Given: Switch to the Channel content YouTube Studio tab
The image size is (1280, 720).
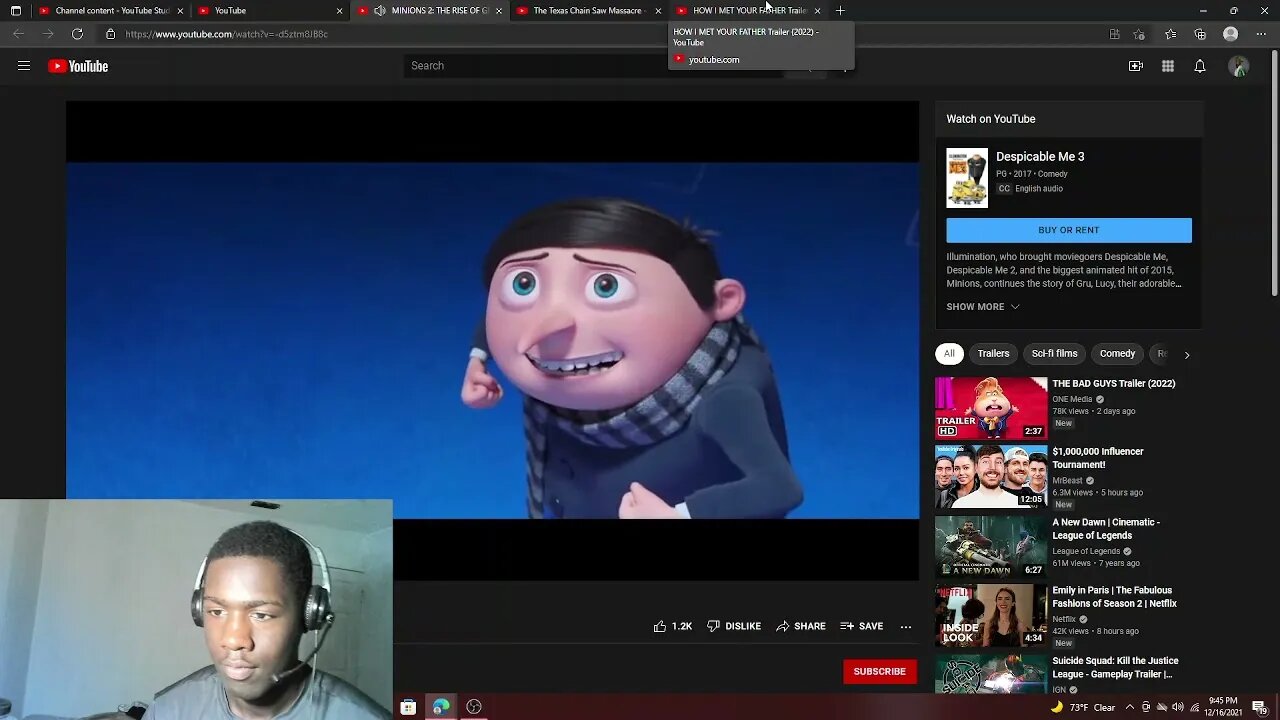Looking at the screenshot, I should point(112,10).
